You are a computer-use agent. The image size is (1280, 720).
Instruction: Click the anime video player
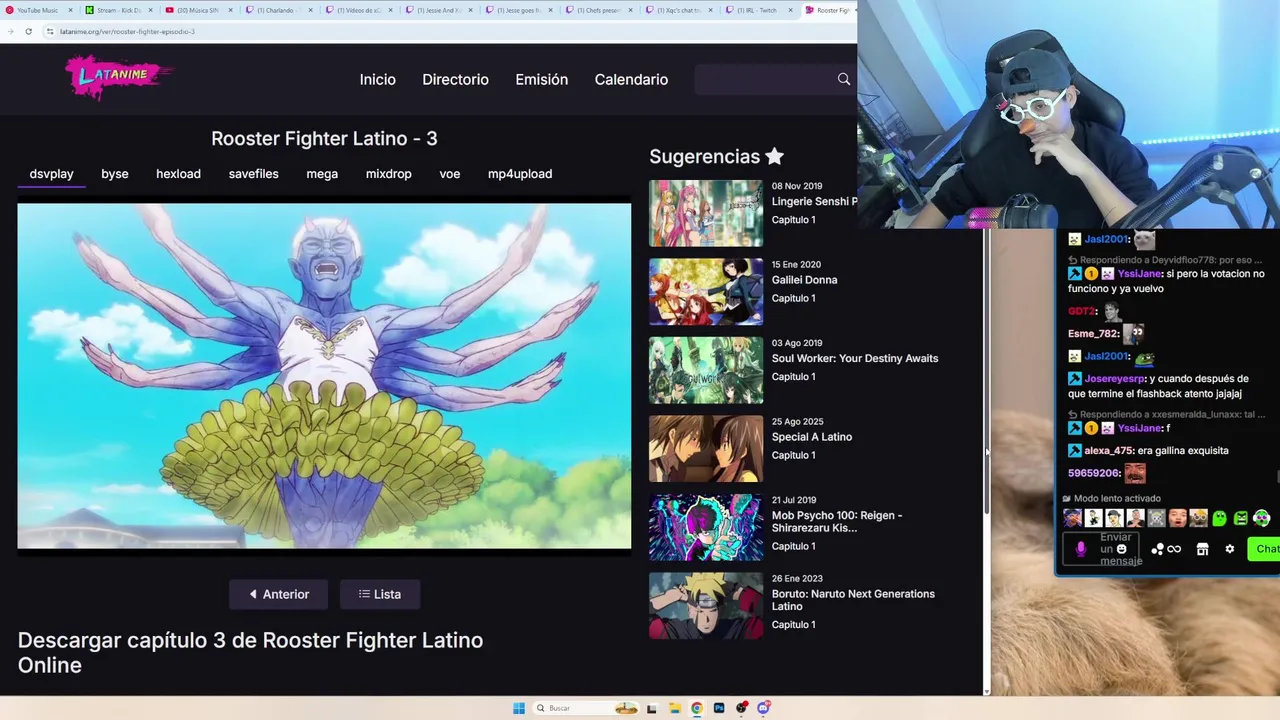pyautogui.click(x=324, y=376)
